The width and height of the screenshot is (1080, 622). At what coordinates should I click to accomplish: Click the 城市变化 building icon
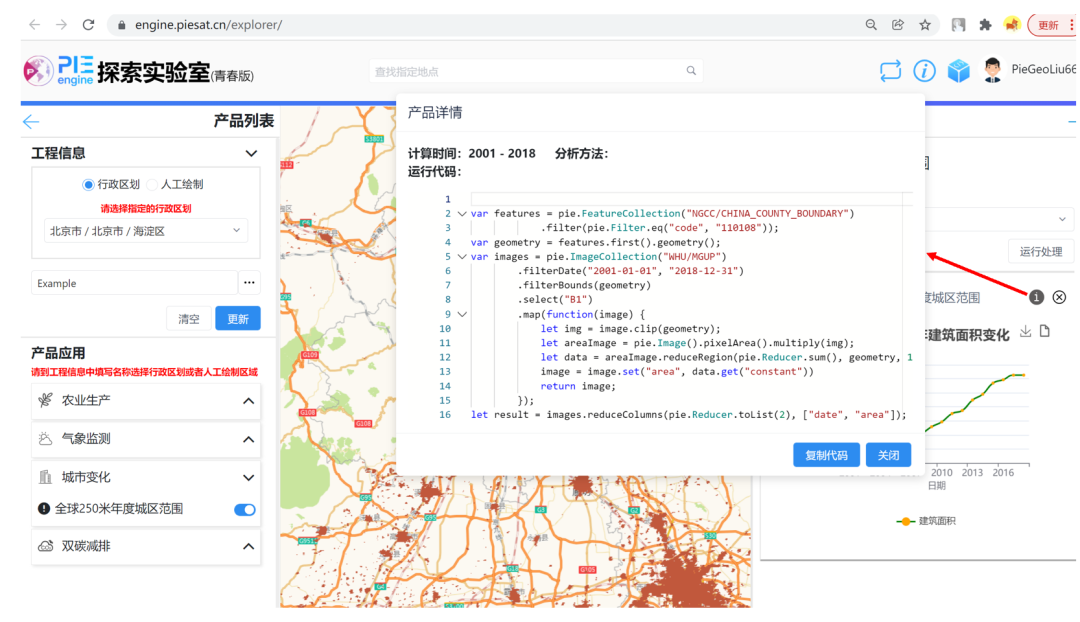[x=45, y=477]
